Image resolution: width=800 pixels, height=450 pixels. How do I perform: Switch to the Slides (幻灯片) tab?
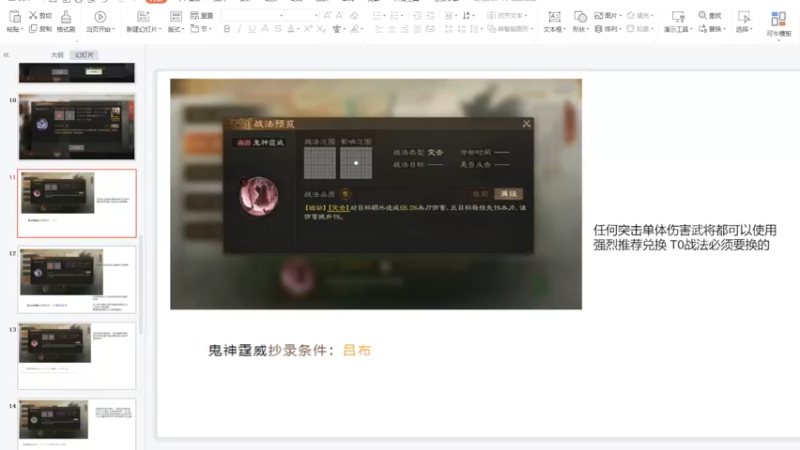coord(84,55)
